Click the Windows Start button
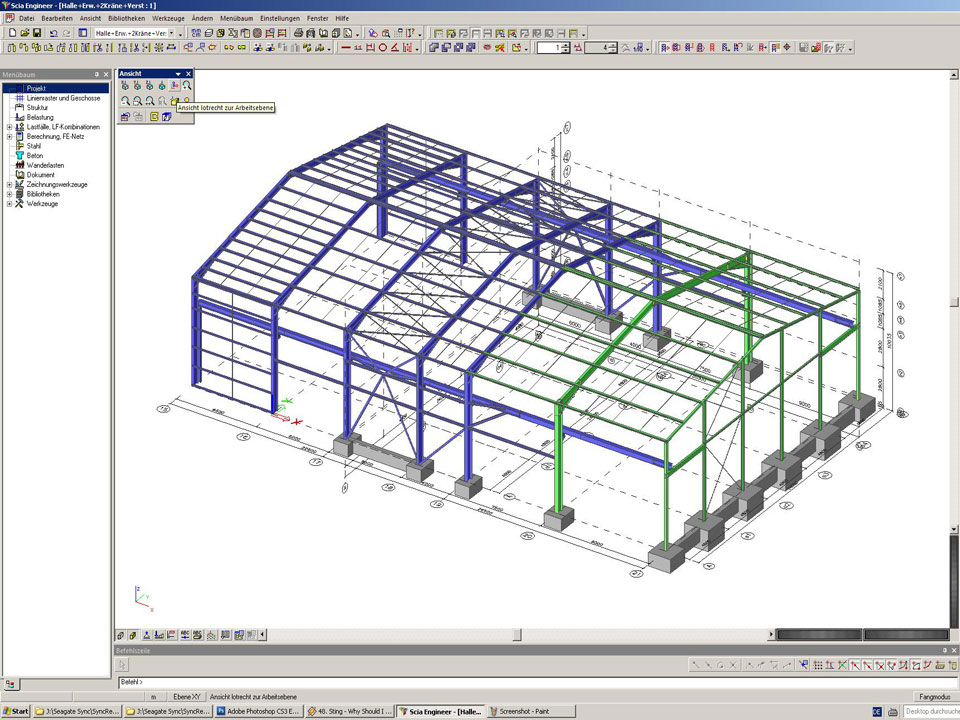The height and width of the screenshot is (720, 960). pos(16,711)
